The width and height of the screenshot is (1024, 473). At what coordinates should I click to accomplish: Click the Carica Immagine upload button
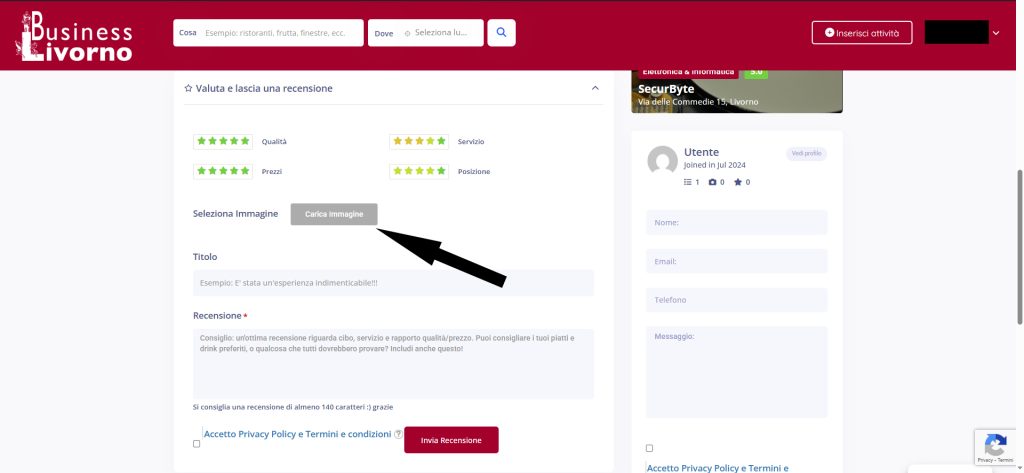[x=334, y=214]
